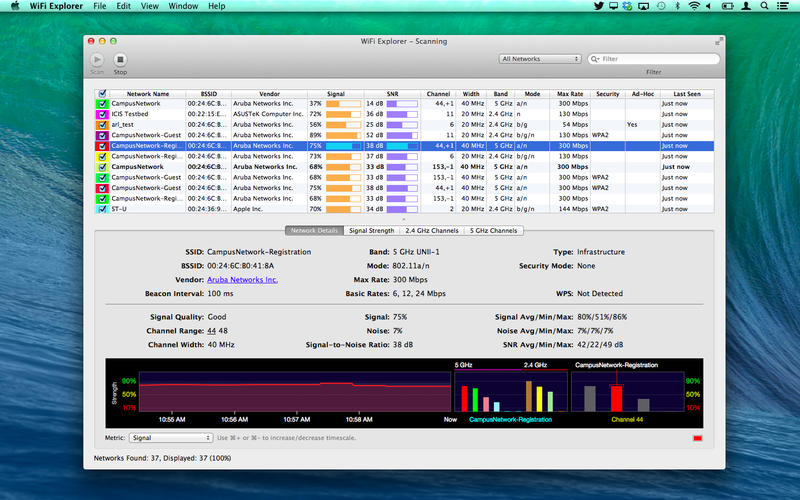Click the Scan play button

(97, 60)
